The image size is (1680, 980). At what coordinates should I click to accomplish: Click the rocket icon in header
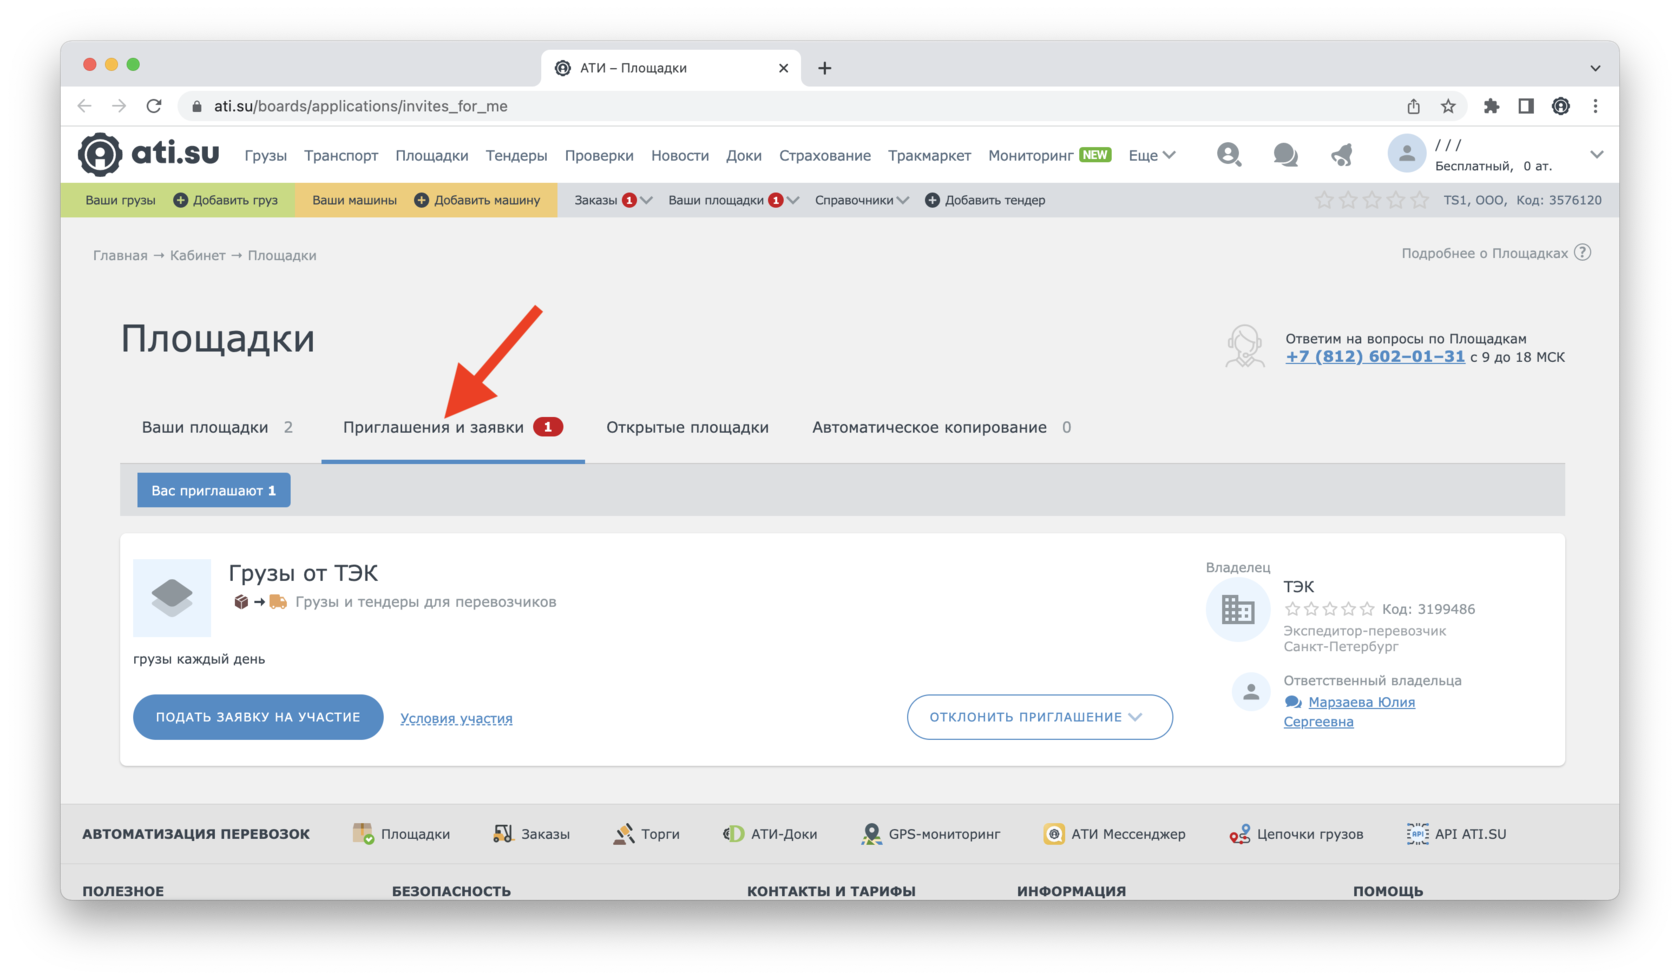pyautogui.click(x=1342, y=155)
